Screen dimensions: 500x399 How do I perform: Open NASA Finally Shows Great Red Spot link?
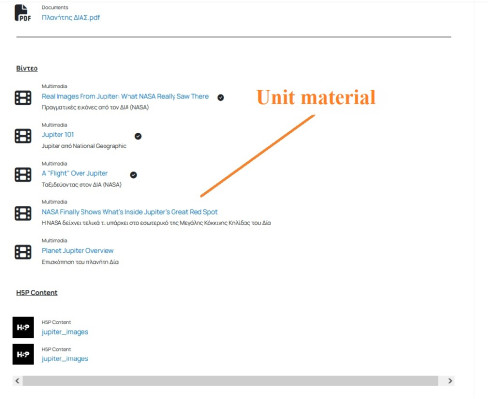coord(129,212)
